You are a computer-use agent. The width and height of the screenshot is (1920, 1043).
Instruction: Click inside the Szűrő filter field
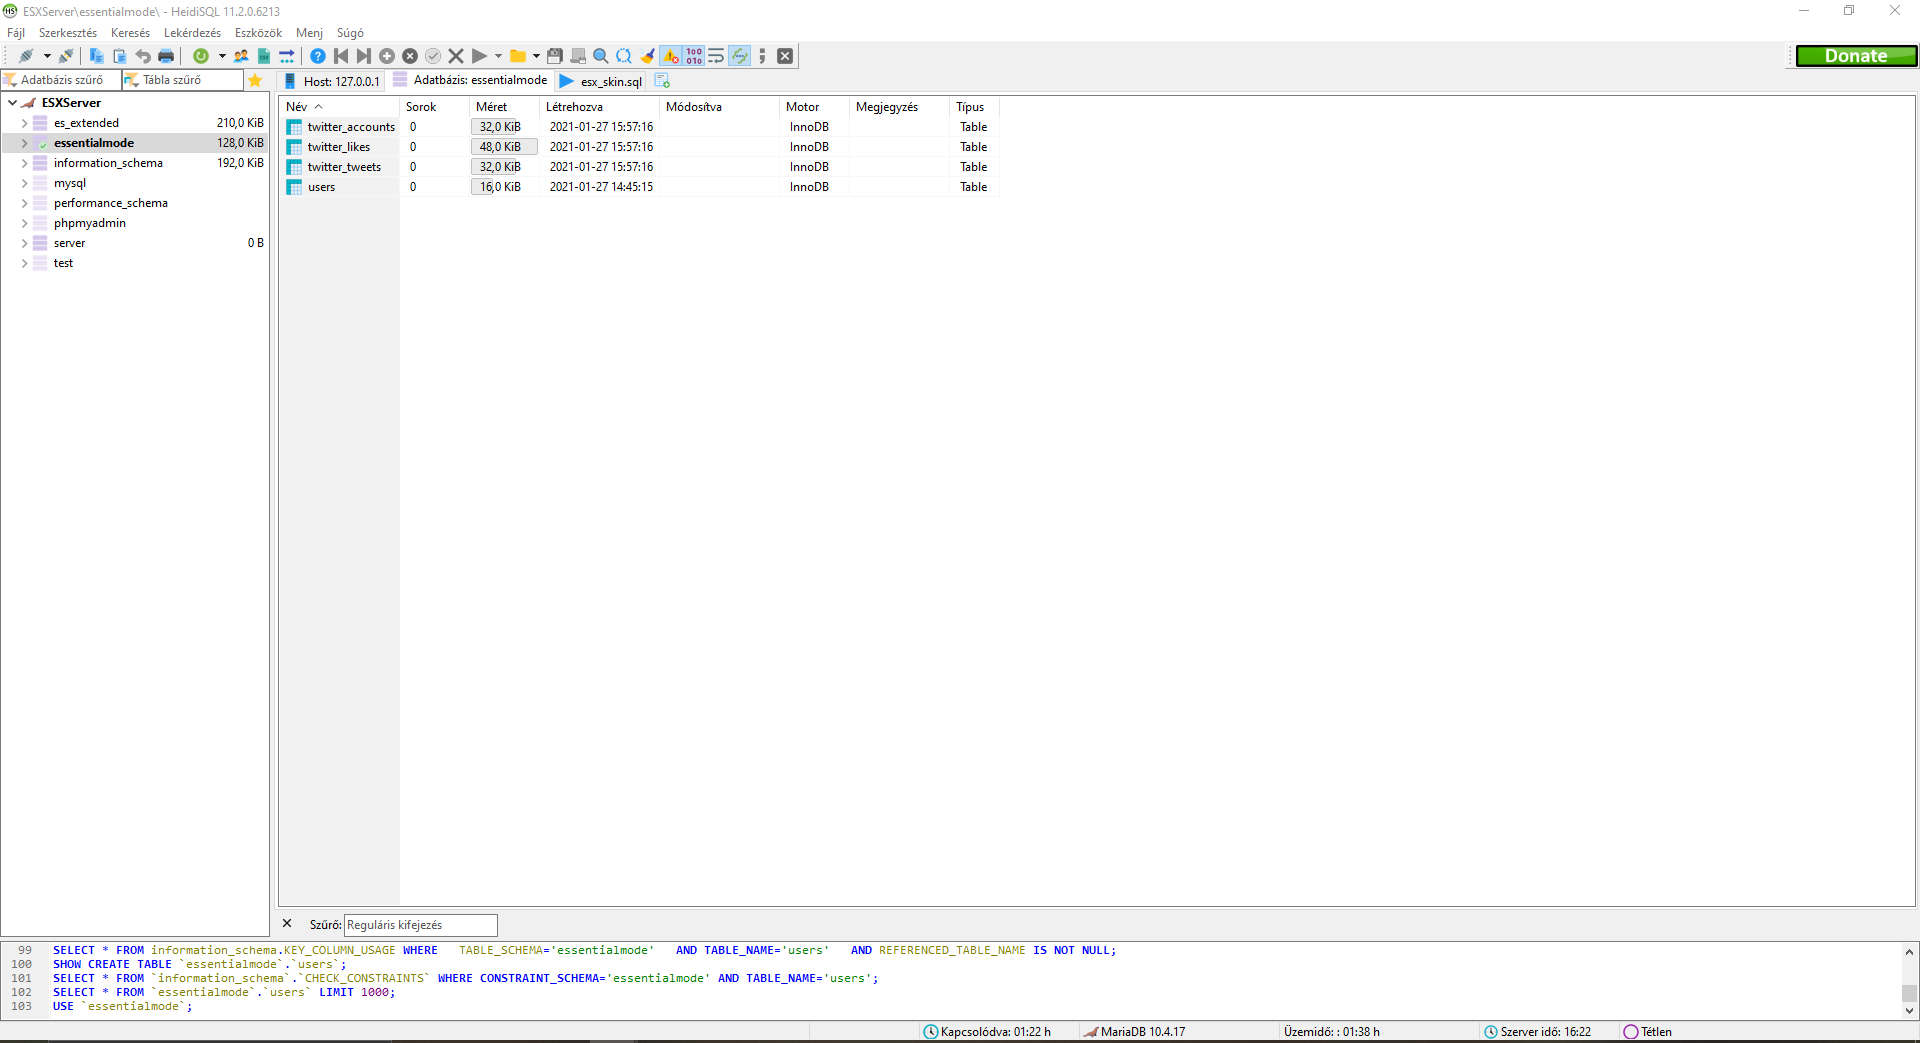(420, 925)
